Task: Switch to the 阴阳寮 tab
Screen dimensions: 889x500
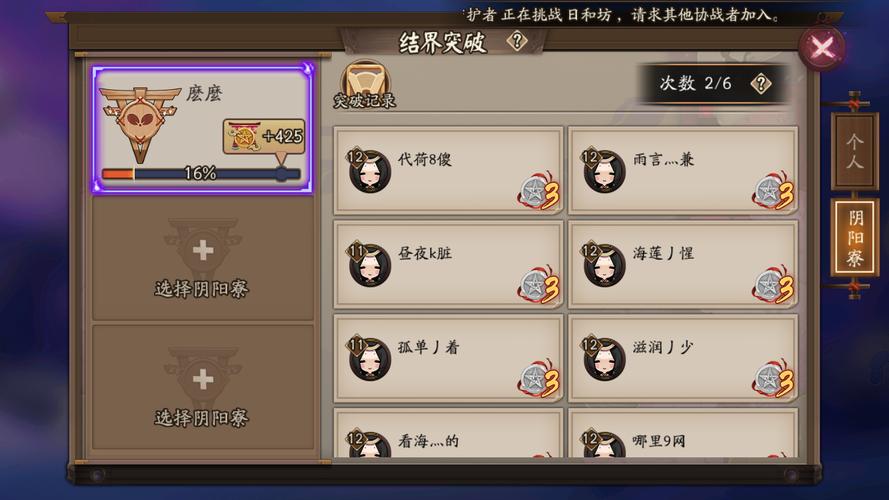Action: 855,238
